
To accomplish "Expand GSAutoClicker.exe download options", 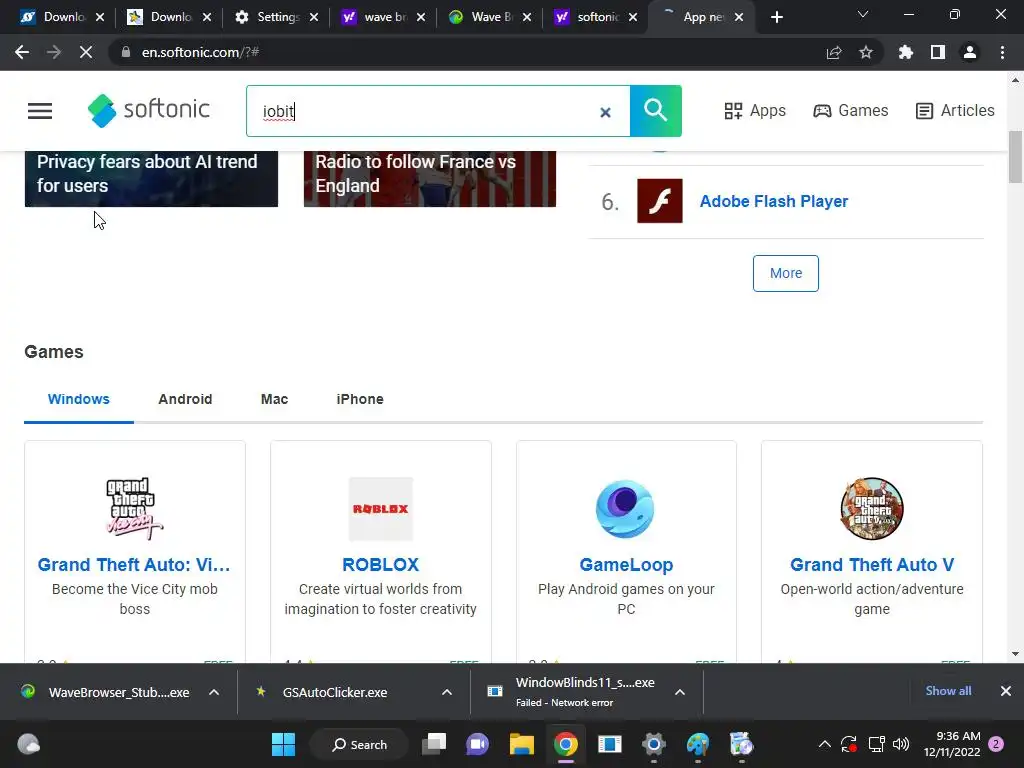I will click(x=447, y=692).
